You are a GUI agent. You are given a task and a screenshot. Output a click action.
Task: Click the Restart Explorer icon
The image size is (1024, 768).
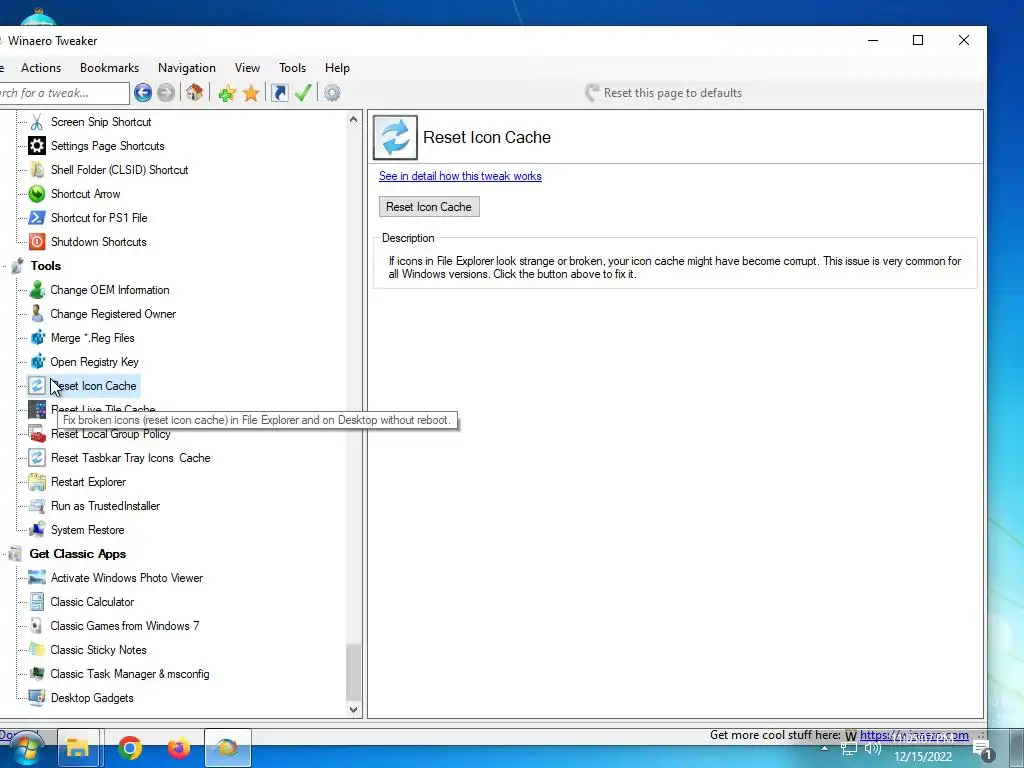click(x=37, y=482)
